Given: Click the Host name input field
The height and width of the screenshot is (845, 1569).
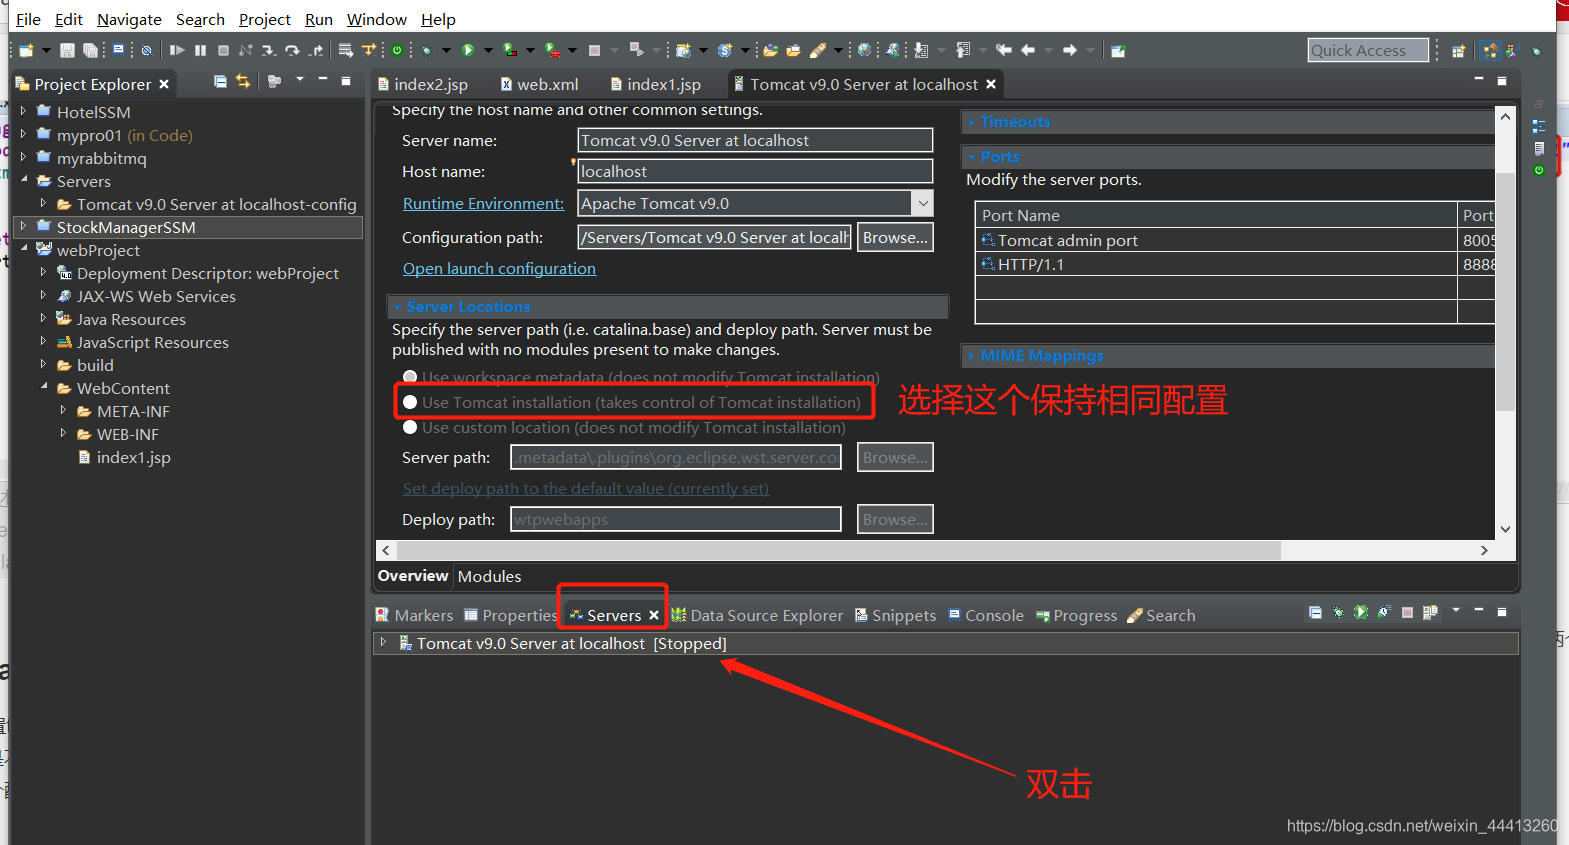Looking at the screenshot, I should (x=755, y=171).
